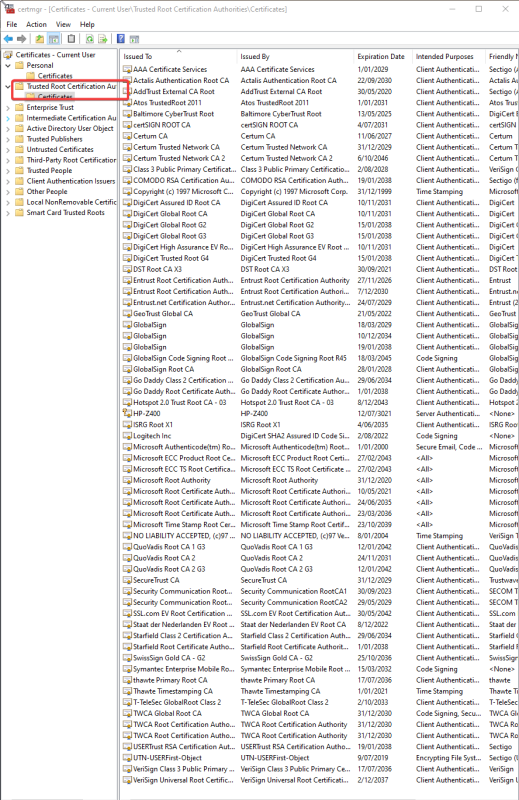This screenshot has width=519, height=800.
Task: Expand the Client Authentication Issuers node
Action: pos(8,181)
